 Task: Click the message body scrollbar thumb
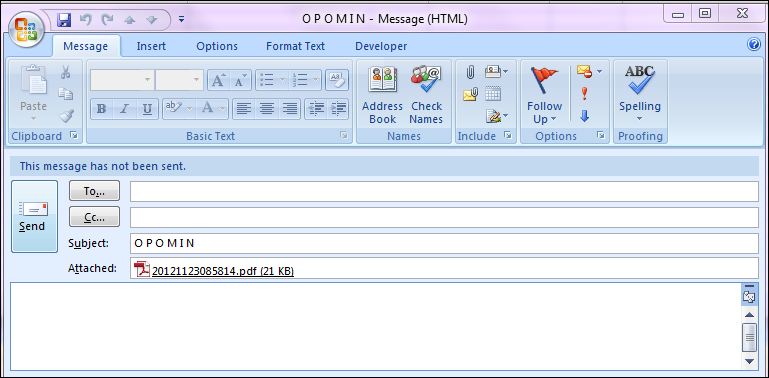(x=749, y=337)
